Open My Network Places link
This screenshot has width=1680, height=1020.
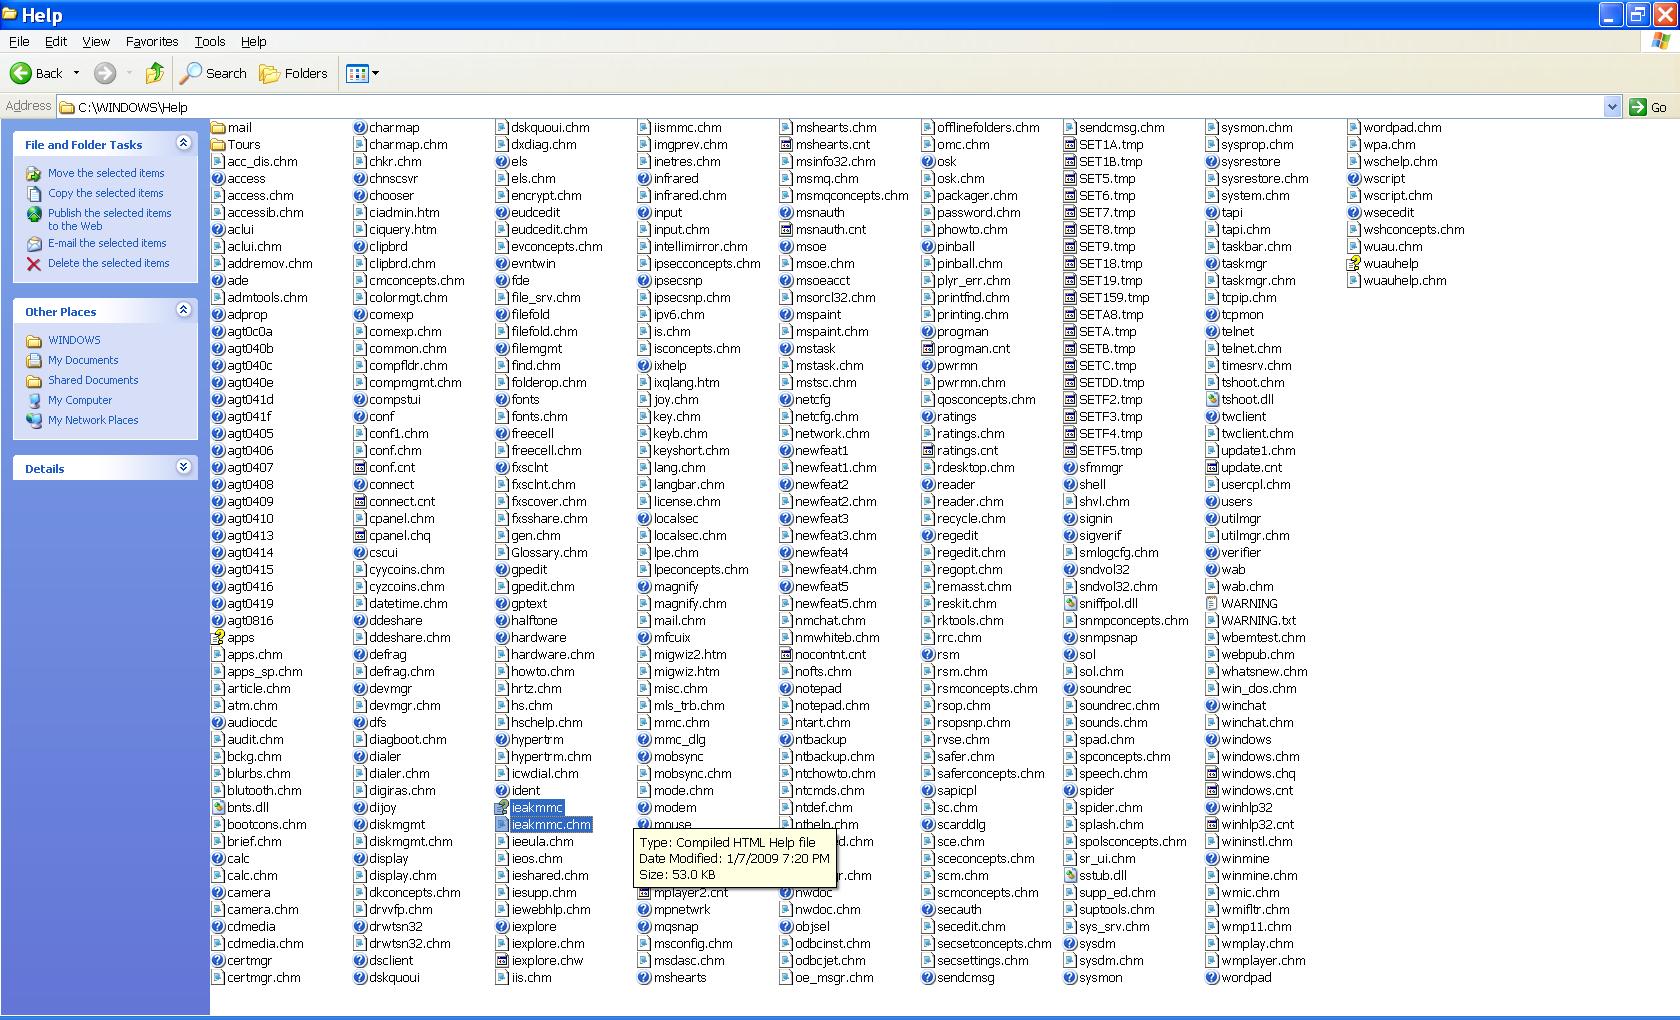tap(93, 420)
